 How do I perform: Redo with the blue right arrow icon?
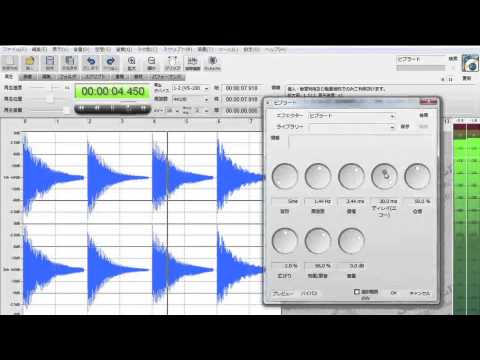click(111, 63)
